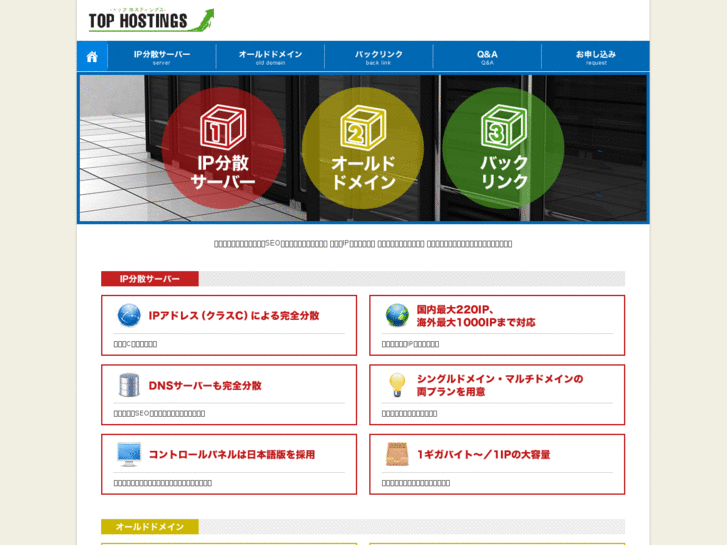The image size is (727, 545).
Task: Select the yellow オールドドメイン banner circle
Action: (363, 148)
